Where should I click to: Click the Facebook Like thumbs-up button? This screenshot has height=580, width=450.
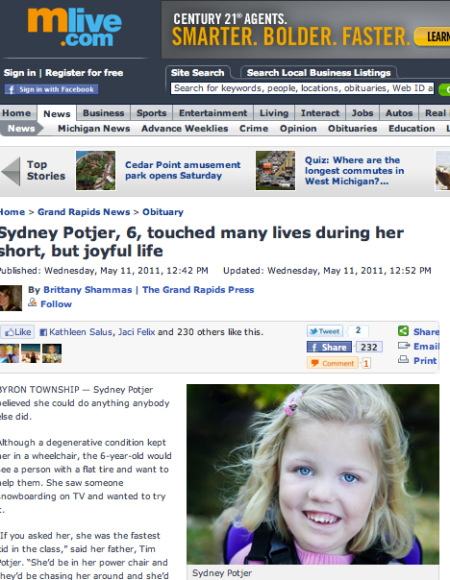click(x=17, y=332)
